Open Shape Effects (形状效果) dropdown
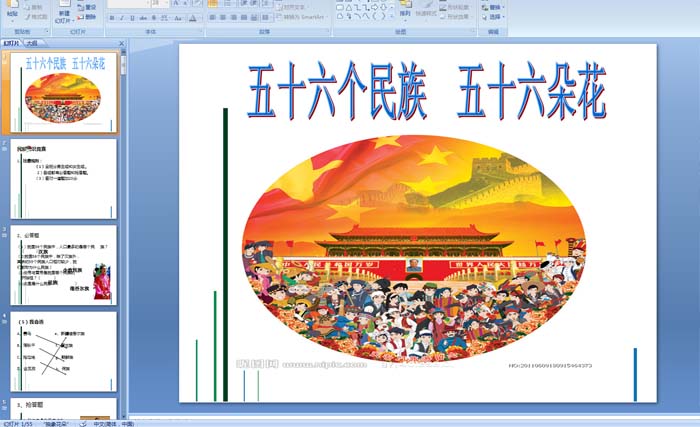Image resolution: width=700 pixels, height=427 pixels. [454, 17]
